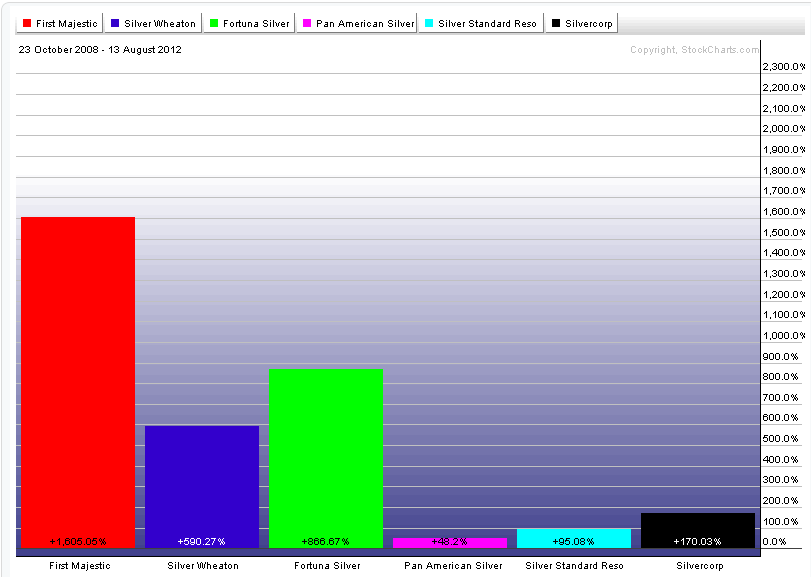
Task: Select the green Fortuna Silver bar
Action: (x=326, y=450)
